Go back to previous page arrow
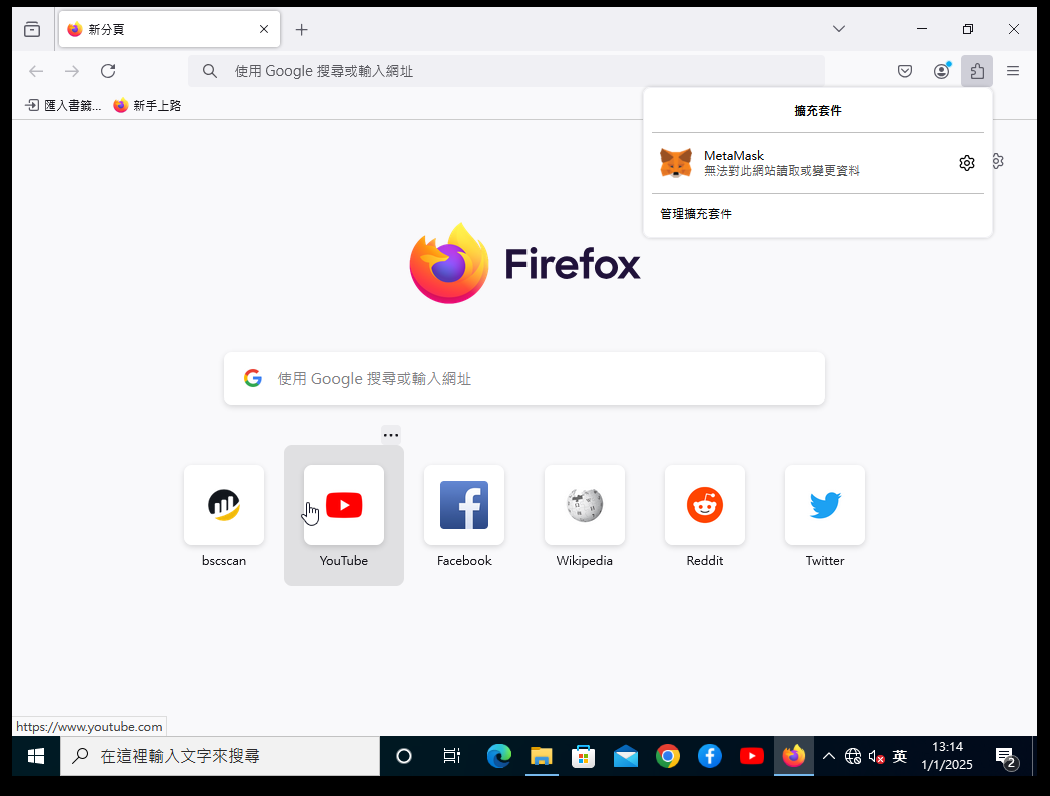 pyautogui.click(x=36, y=71)
